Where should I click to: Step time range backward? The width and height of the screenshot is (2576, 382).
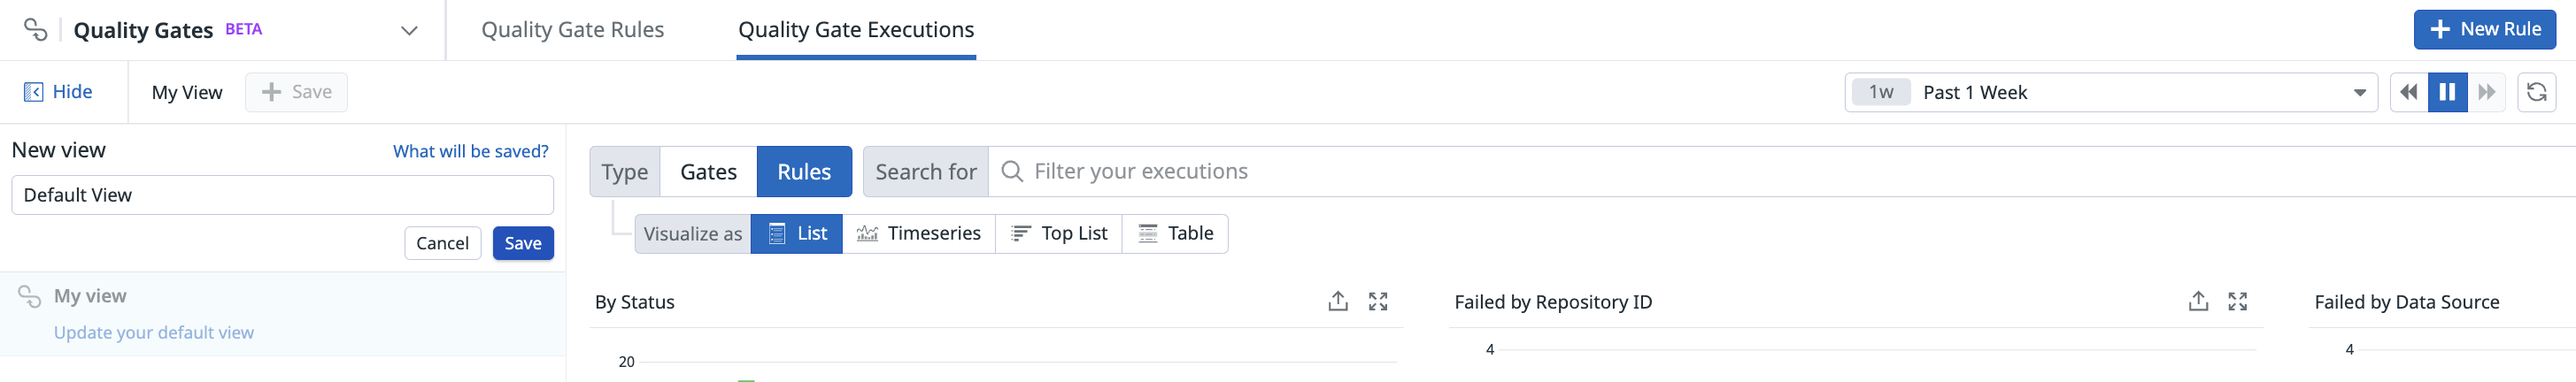point(2408,92)
